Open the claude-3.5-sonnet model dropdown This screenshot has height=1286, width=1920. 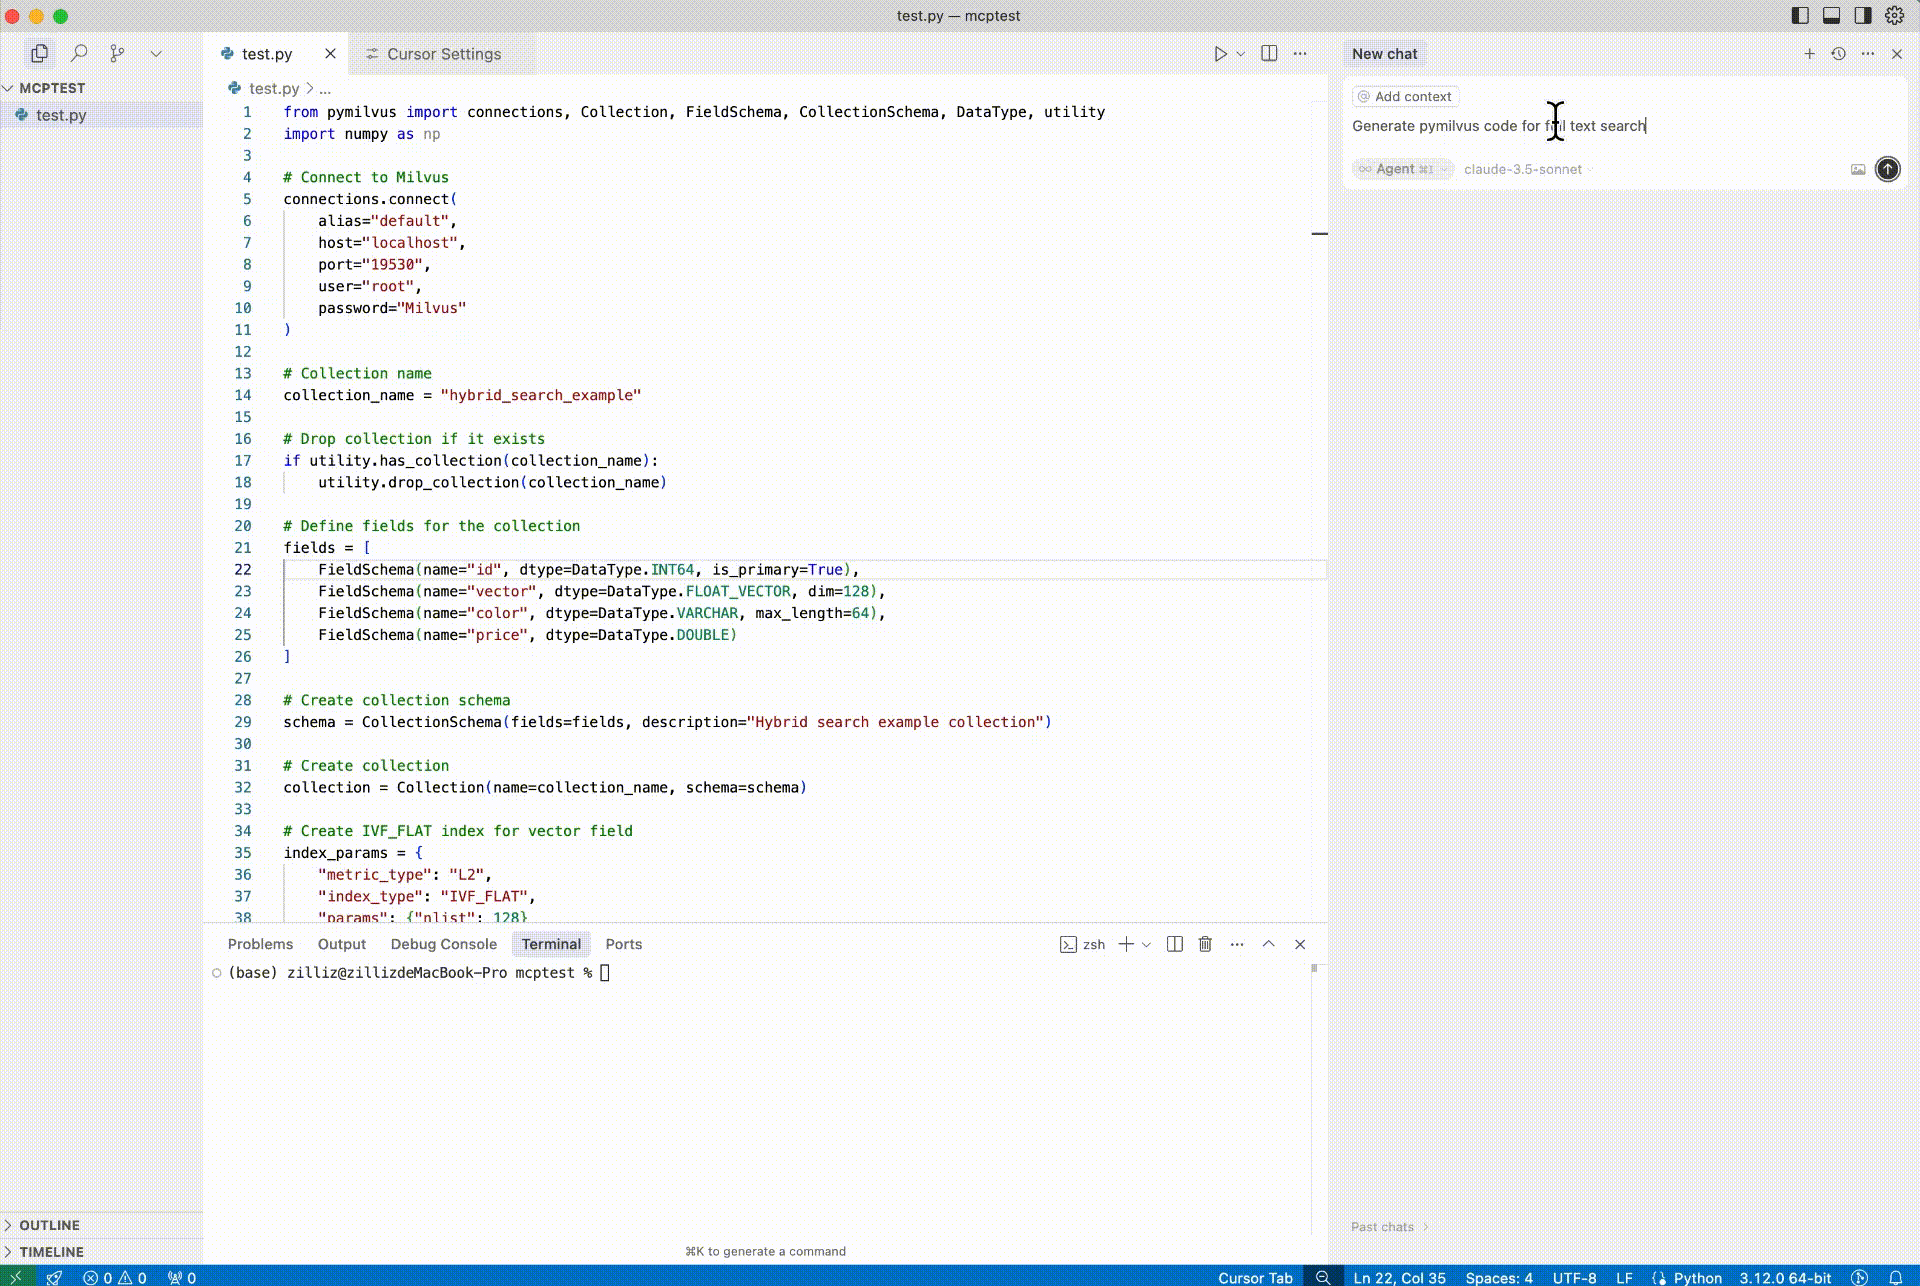[x=1527, y=169]
